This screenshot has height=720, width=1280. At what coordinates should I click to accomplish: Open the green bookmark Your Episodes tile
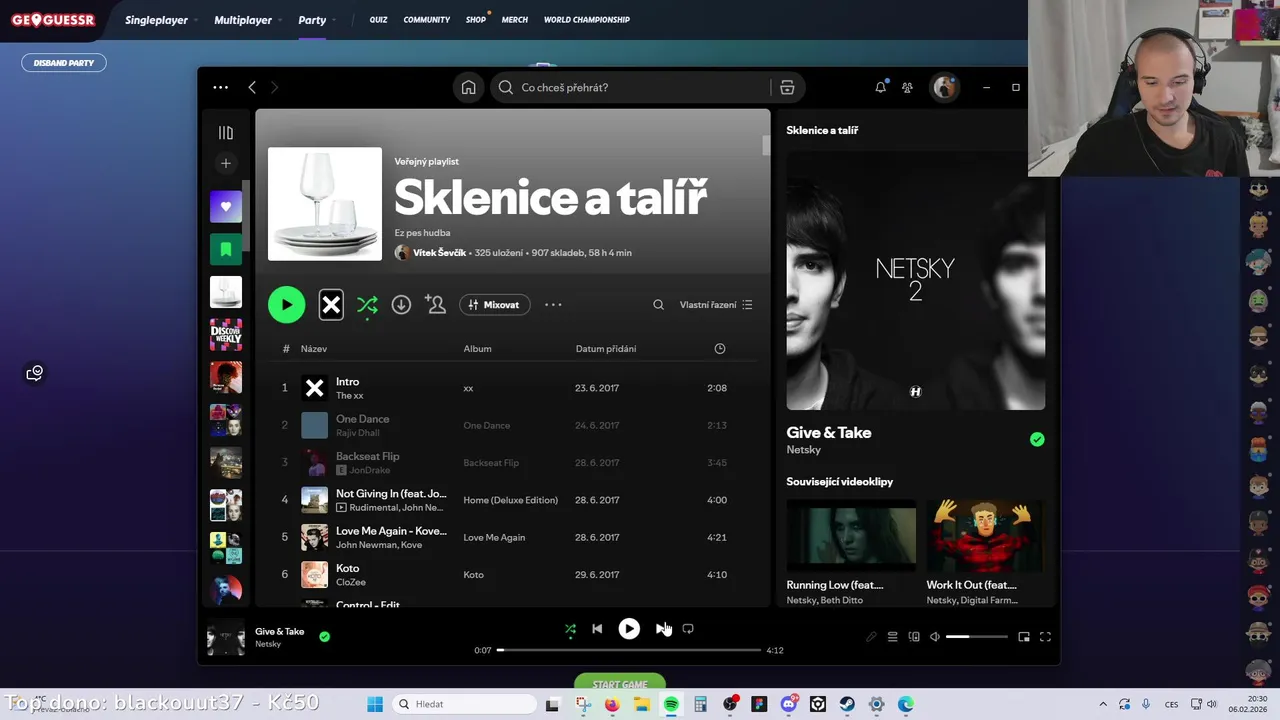coord(226,250)
